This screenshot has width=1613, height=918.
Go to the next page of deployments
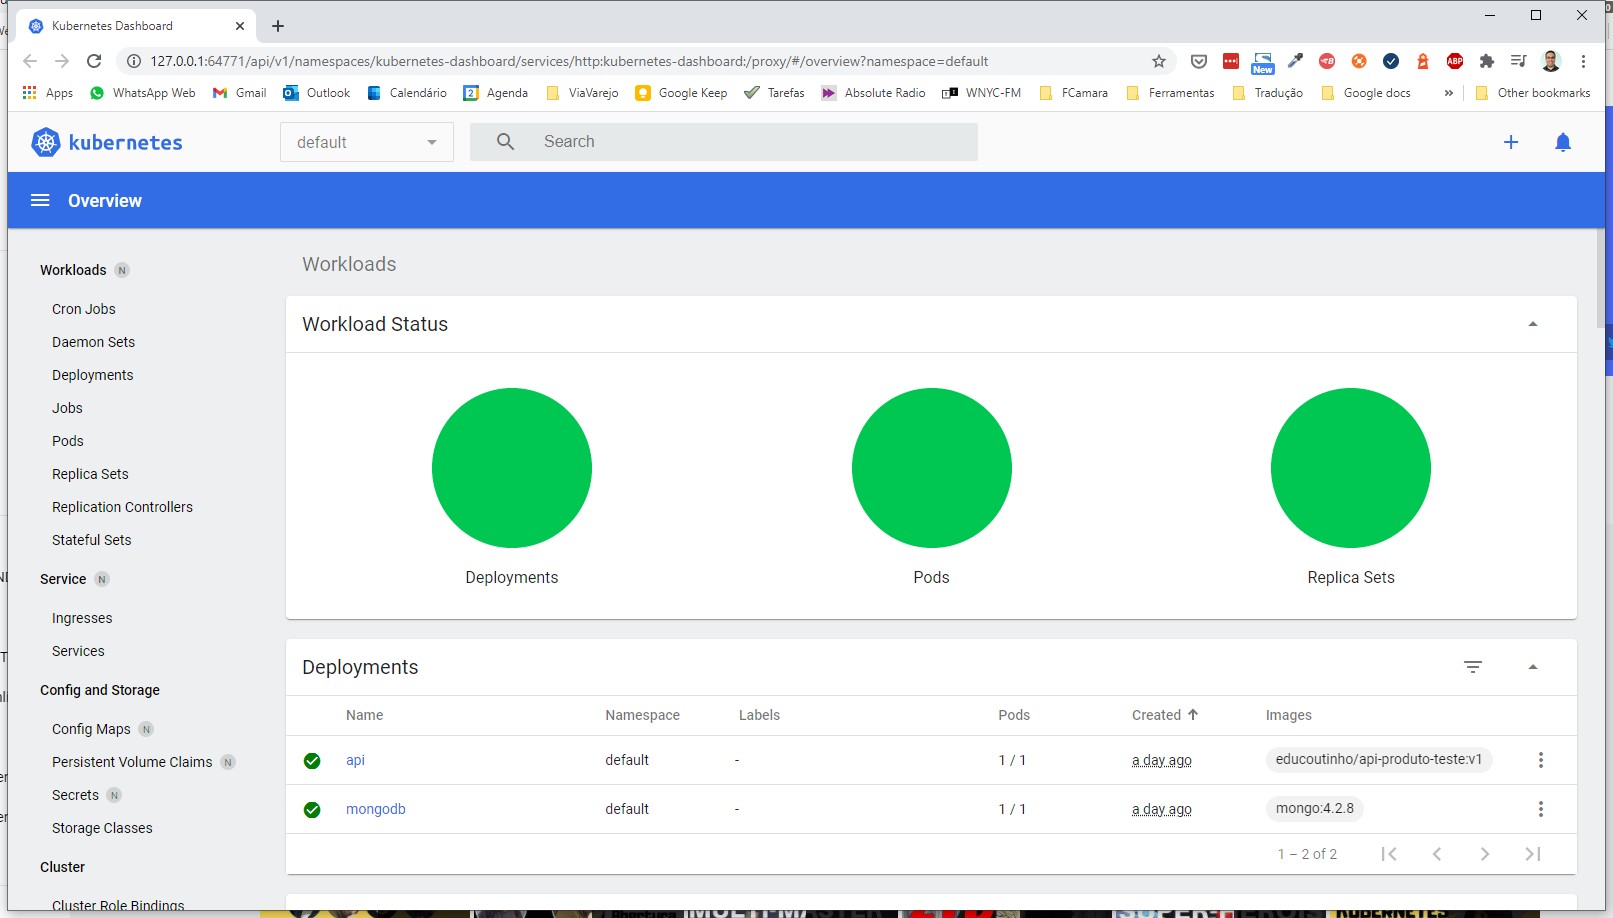pyautogui.click(x=1485, y=854)
